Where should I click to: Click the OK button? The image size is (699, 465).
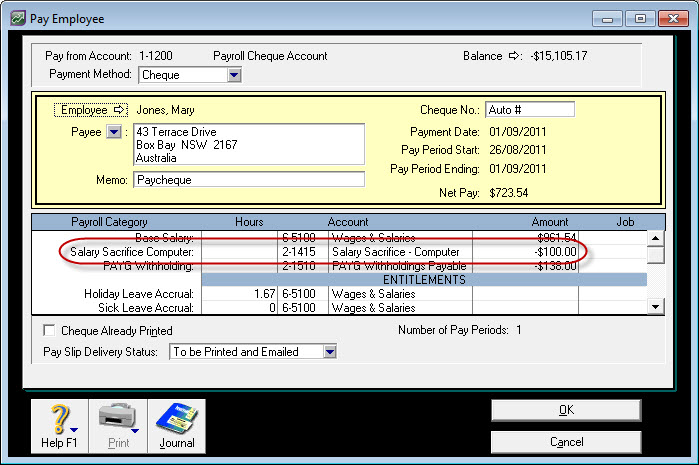(x=566, y=410)
